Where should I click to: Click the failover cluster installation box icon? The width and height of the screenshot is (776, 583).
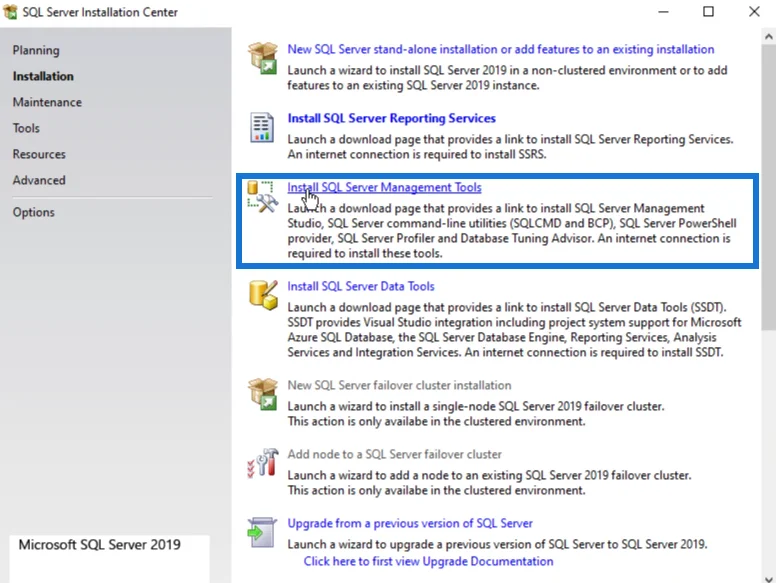tap(263, 394)
